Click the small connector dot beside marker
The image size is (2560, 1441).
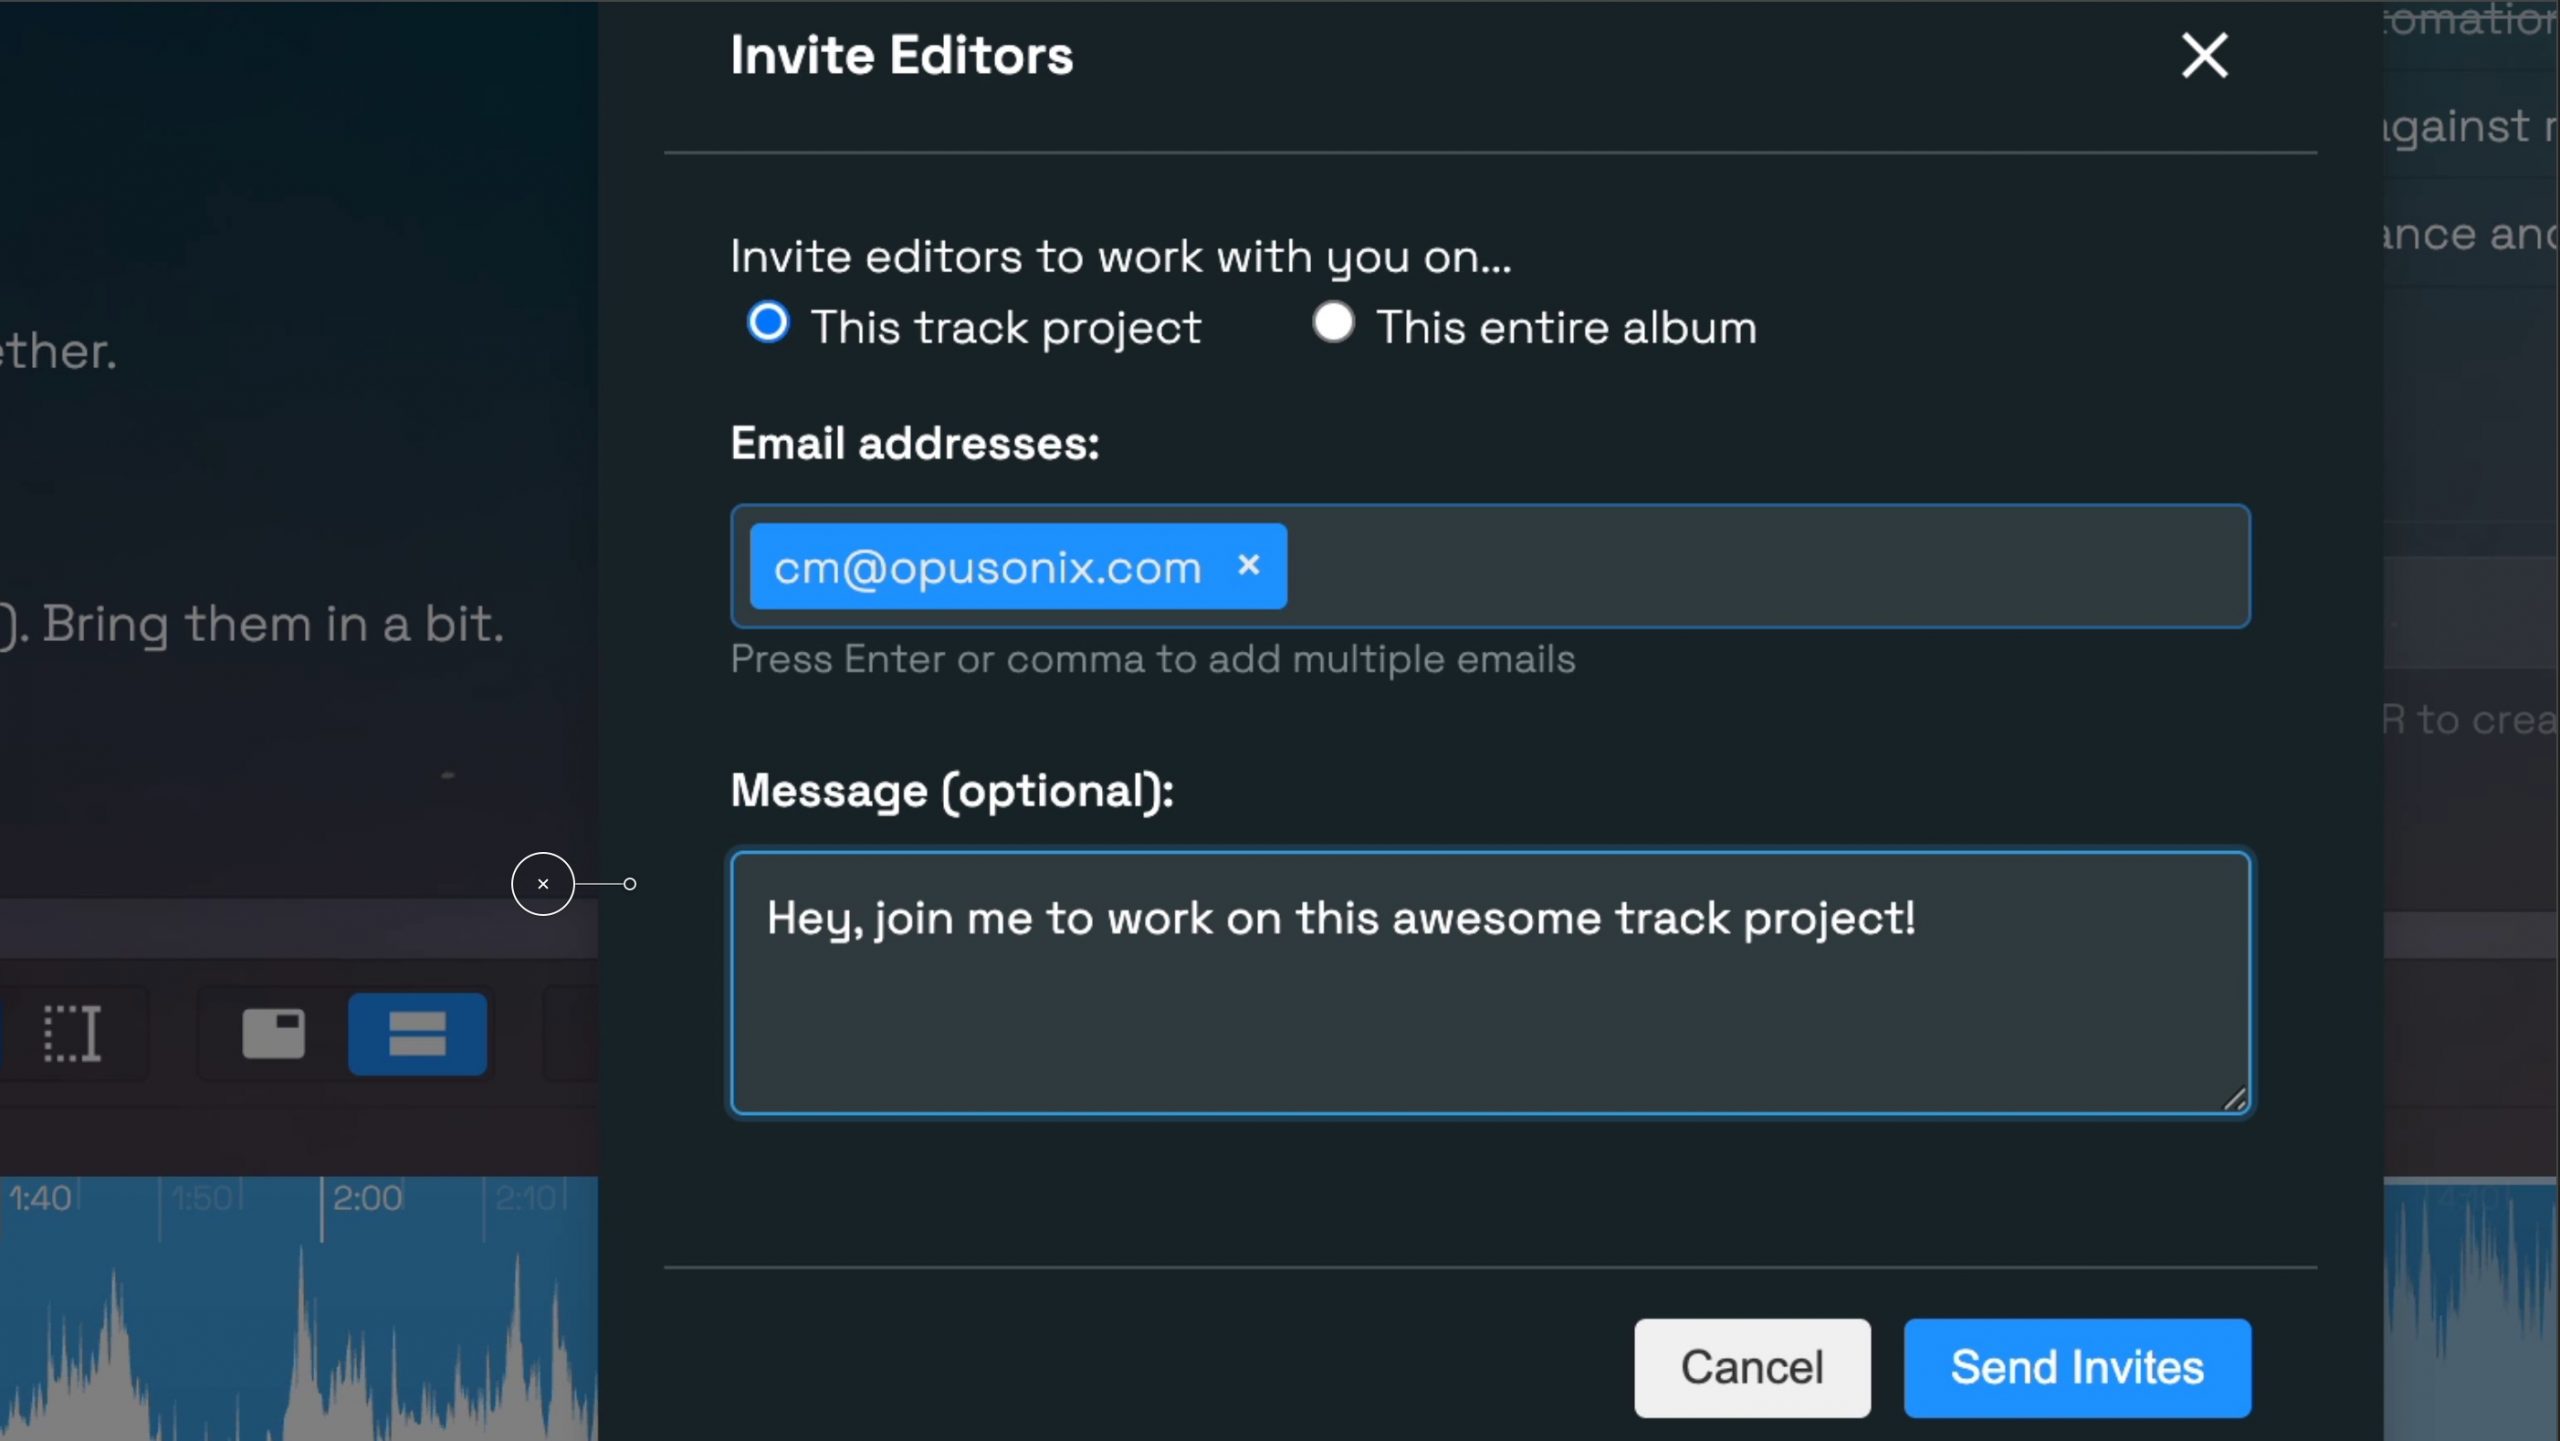pyautogui.click(x=630, y=884)
